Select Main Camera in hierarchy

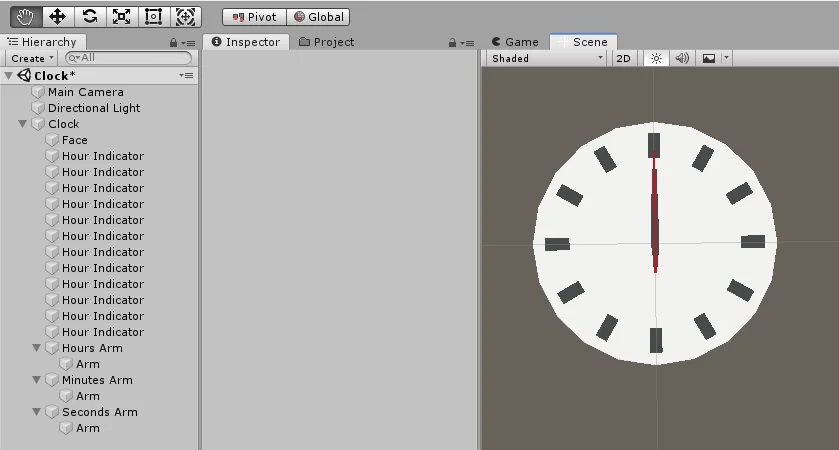[86, 92]
